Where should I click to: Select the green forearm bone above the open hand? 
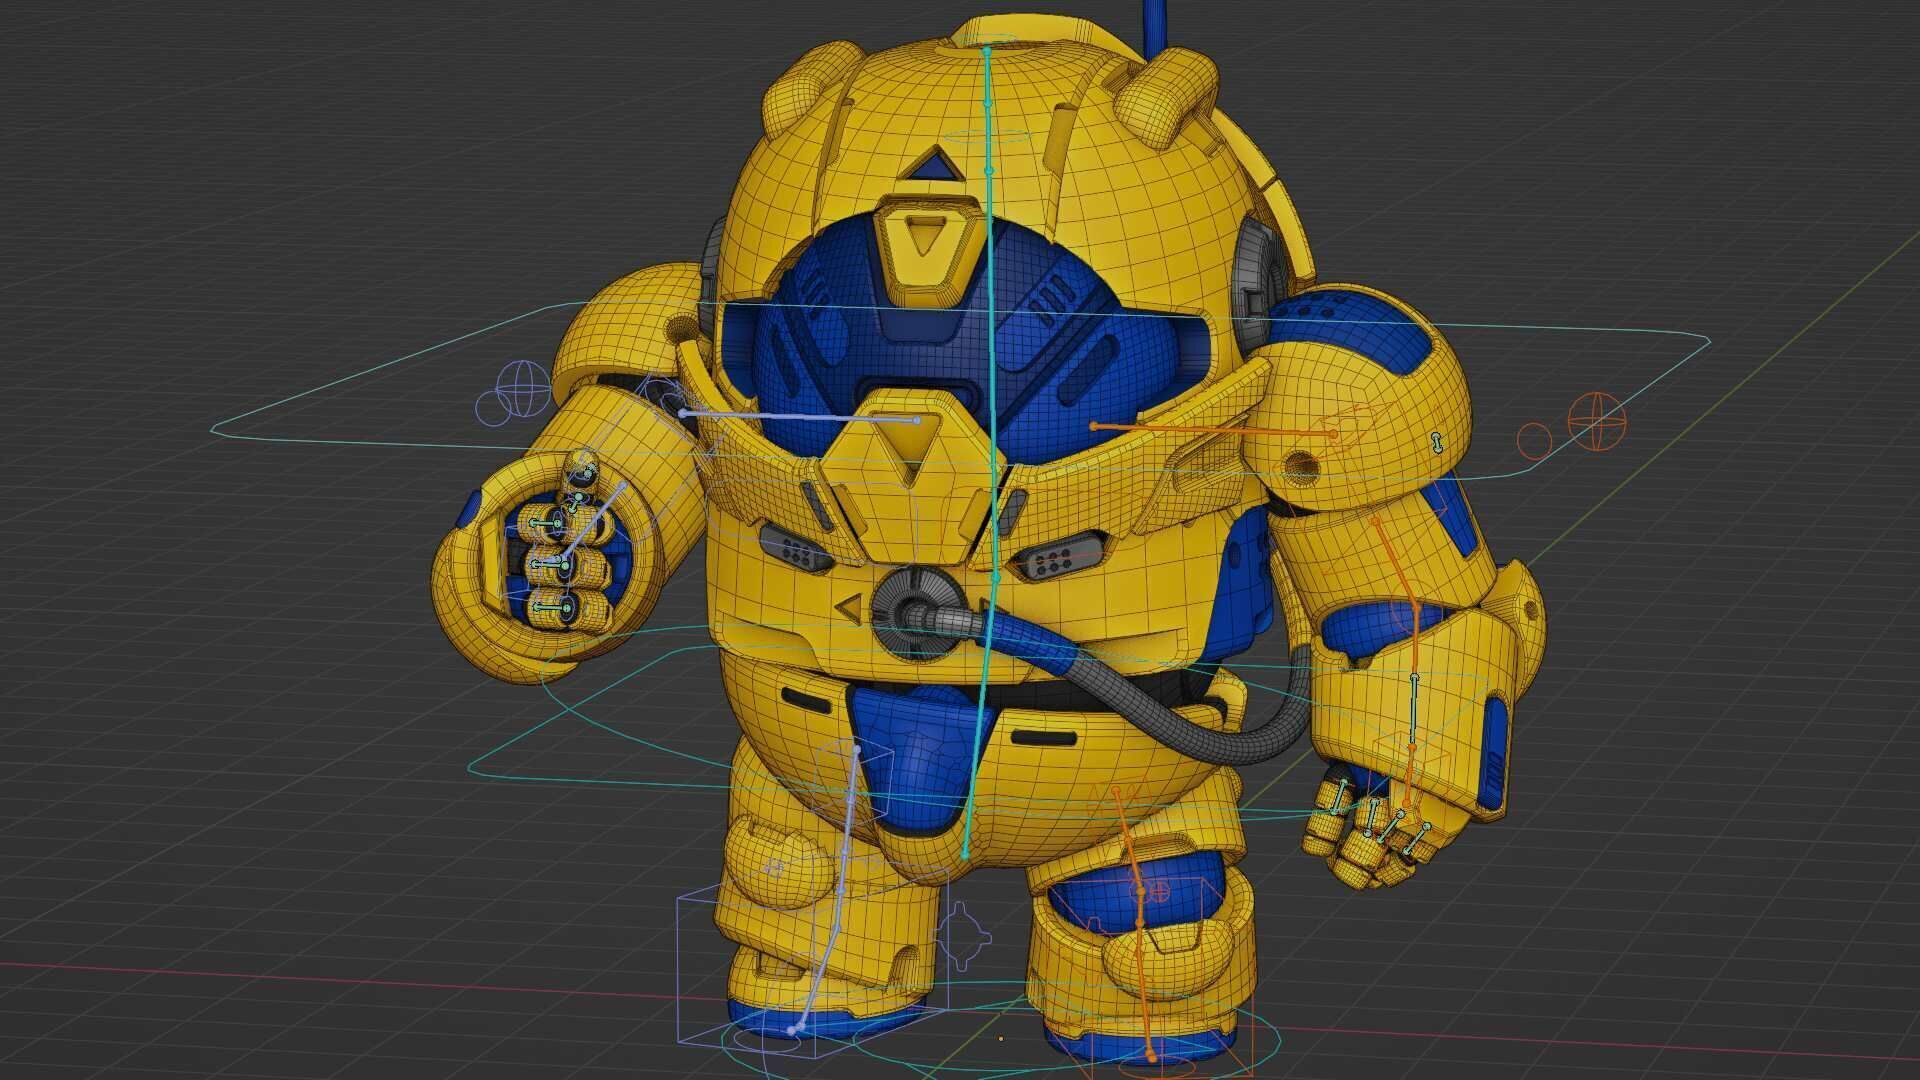[1414, 710]
